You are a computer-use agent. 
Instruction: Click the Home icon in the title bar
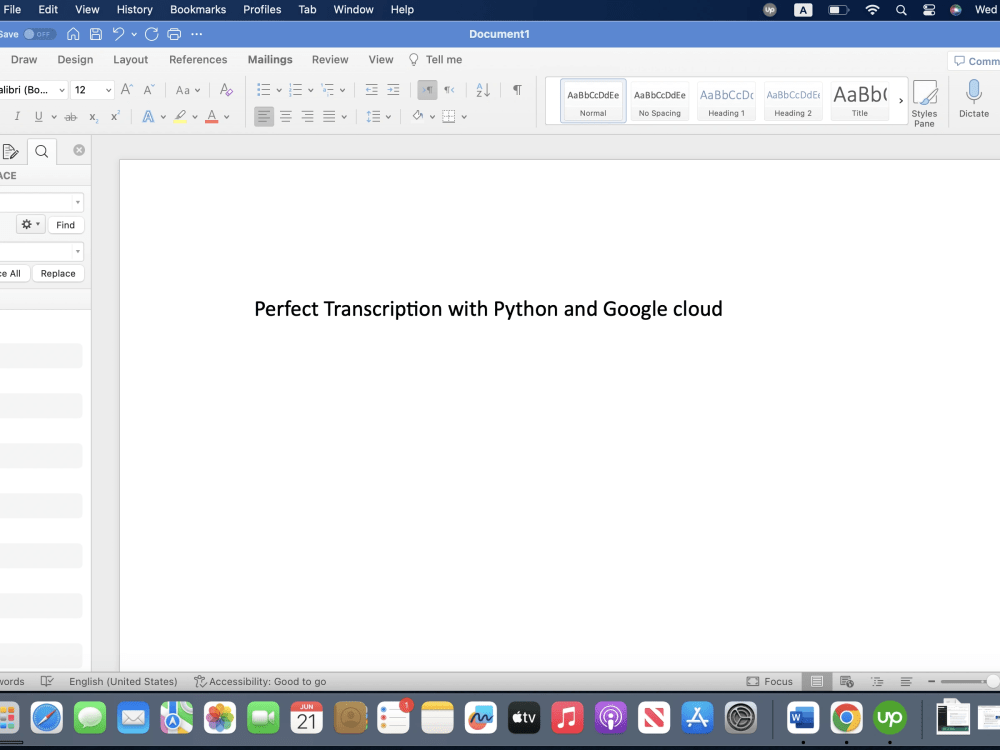[x=73, y=34]
